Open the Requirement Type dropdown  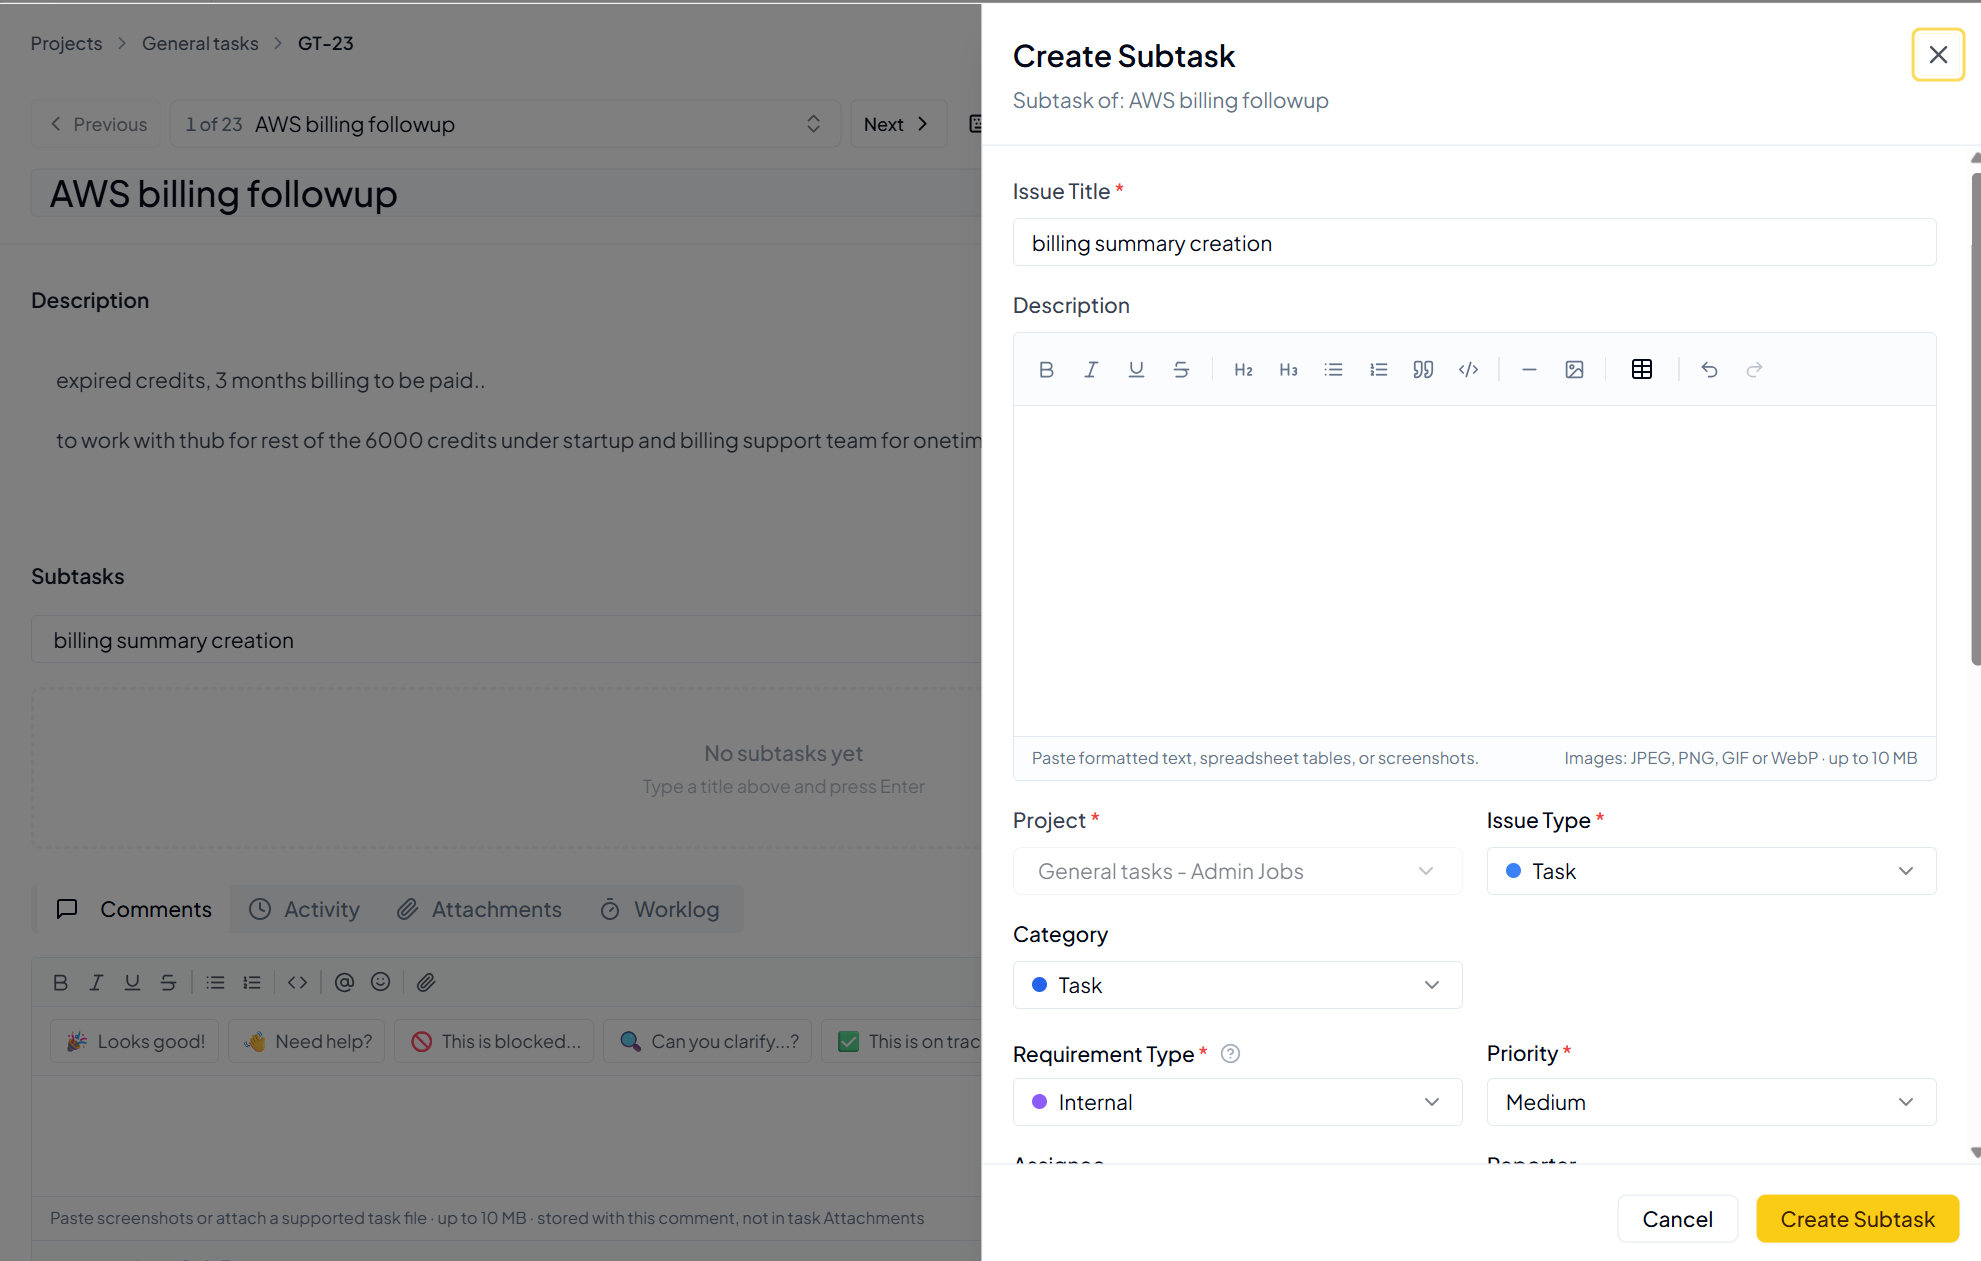click(1237, 1103)
